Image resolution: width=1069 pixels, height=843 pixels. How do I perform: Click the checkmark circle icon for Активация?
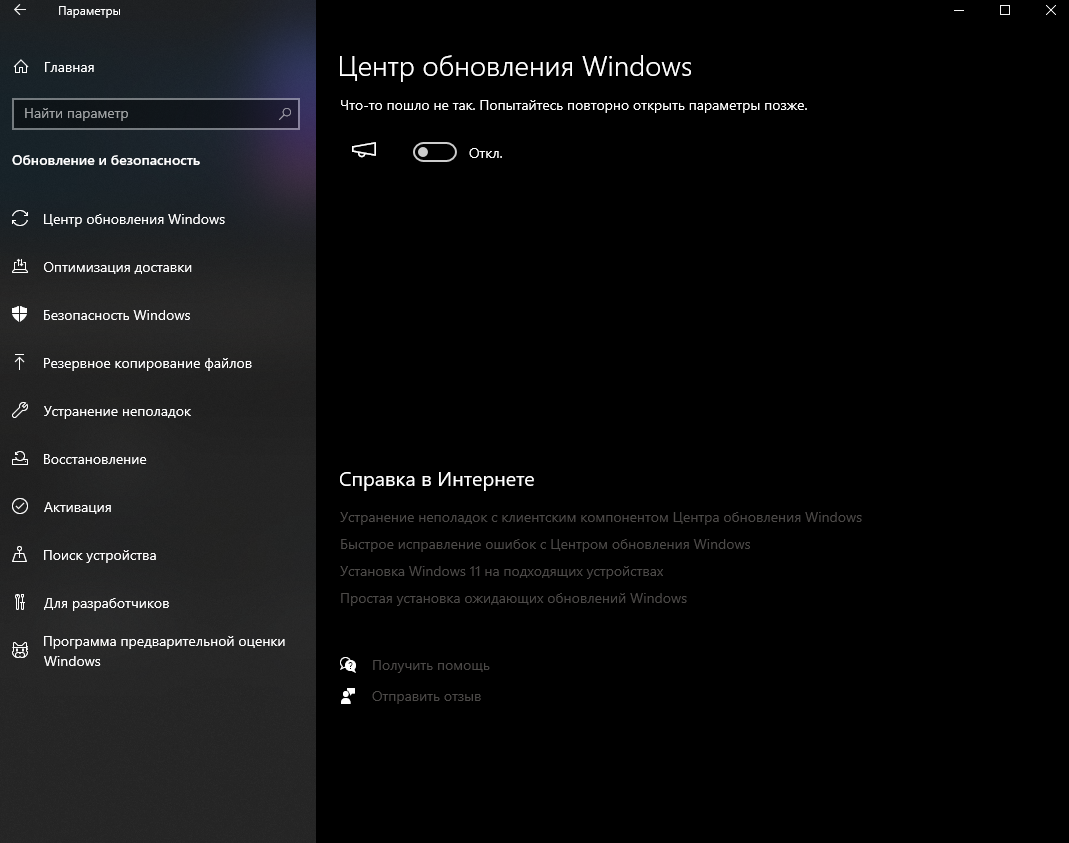click(20, 506)
